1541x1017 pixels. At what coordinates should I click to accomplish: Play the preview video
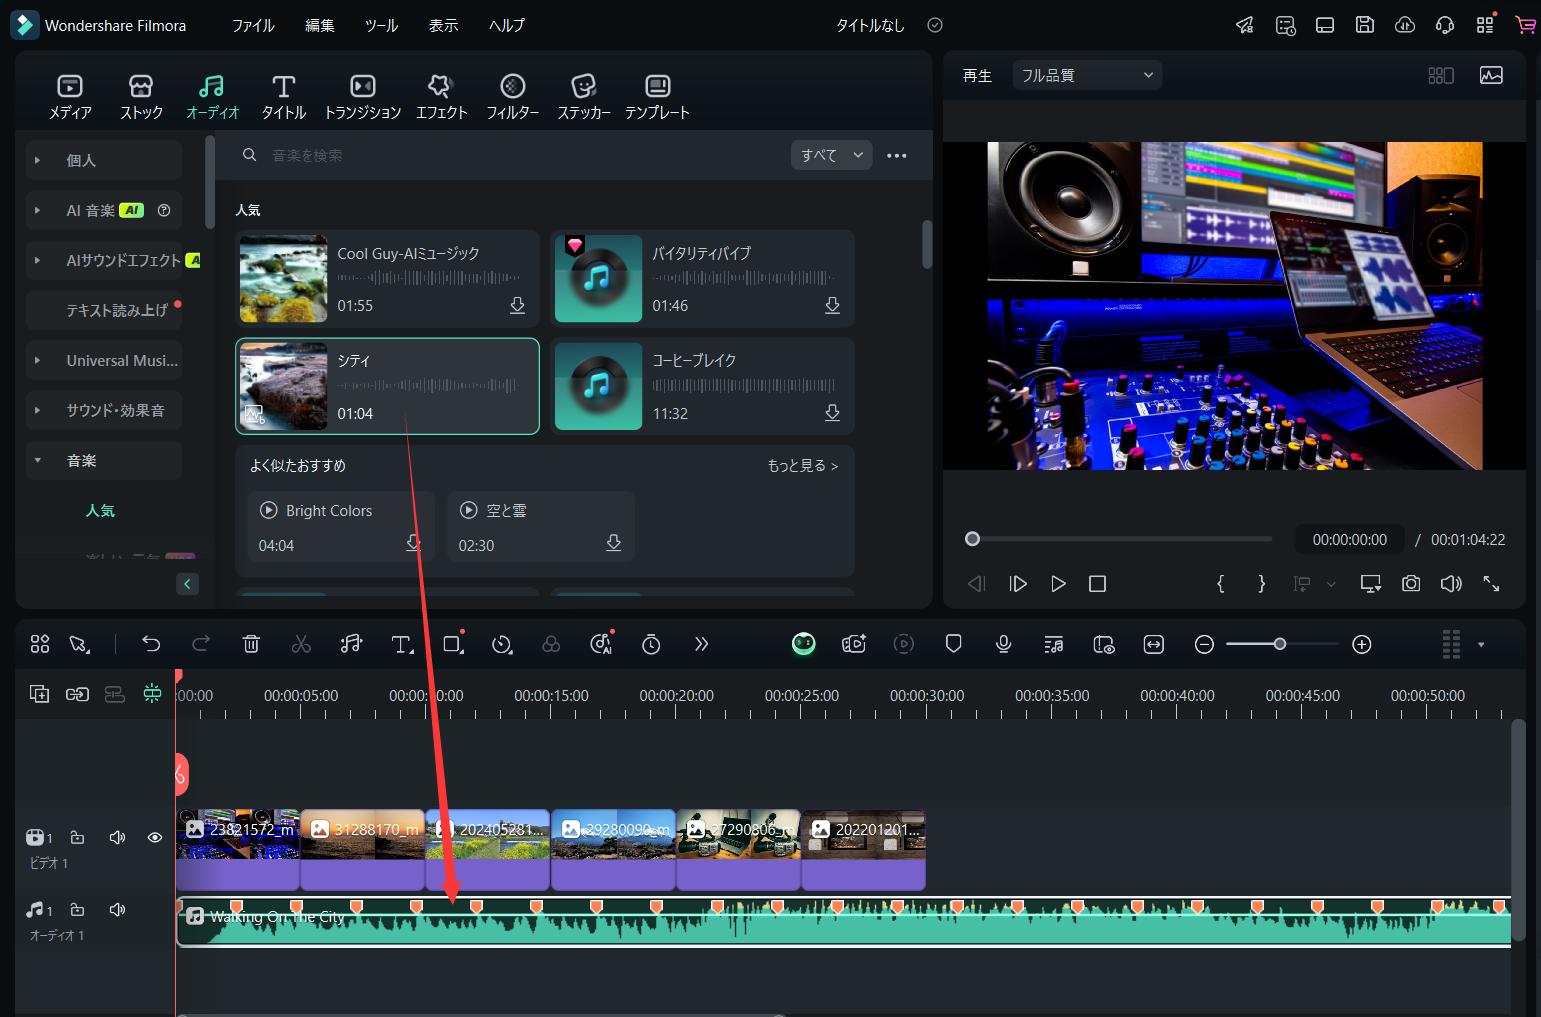click(1058, 584)
